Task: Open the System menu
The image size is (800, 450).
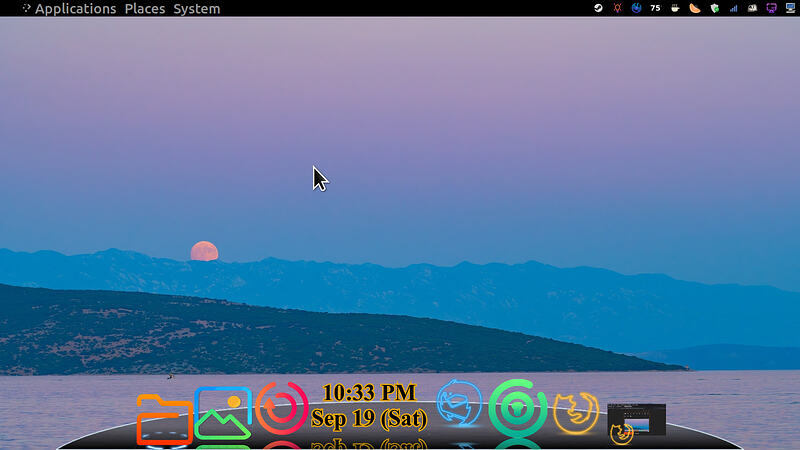Action: tap(197, 9)
